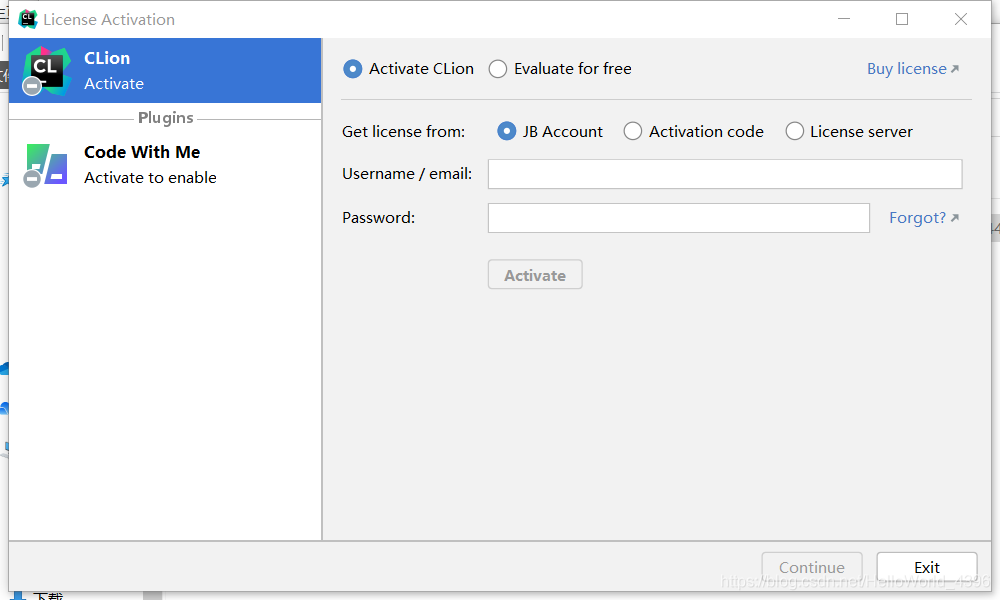Click the Exit button
1000x600 pixels.
tap(927, 567)
